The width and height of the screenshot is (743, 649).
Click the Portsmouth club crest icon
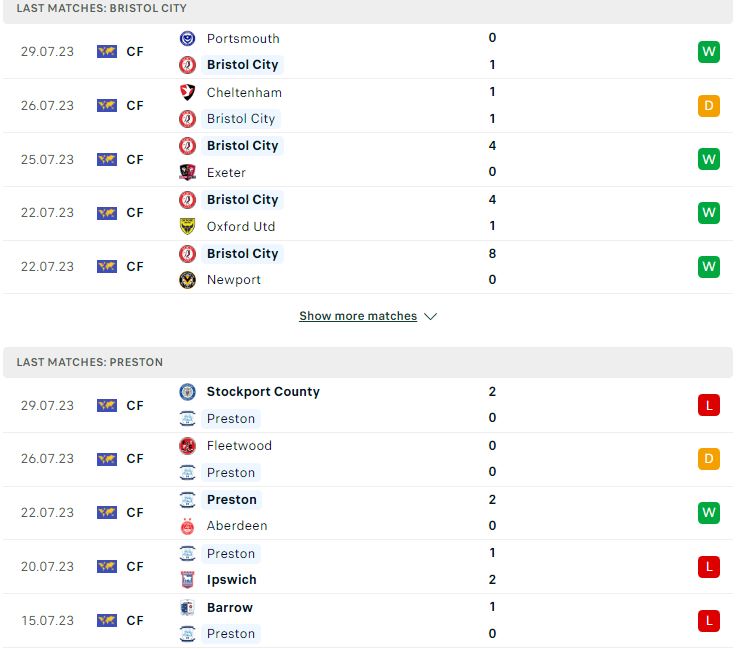coord(188,38)
